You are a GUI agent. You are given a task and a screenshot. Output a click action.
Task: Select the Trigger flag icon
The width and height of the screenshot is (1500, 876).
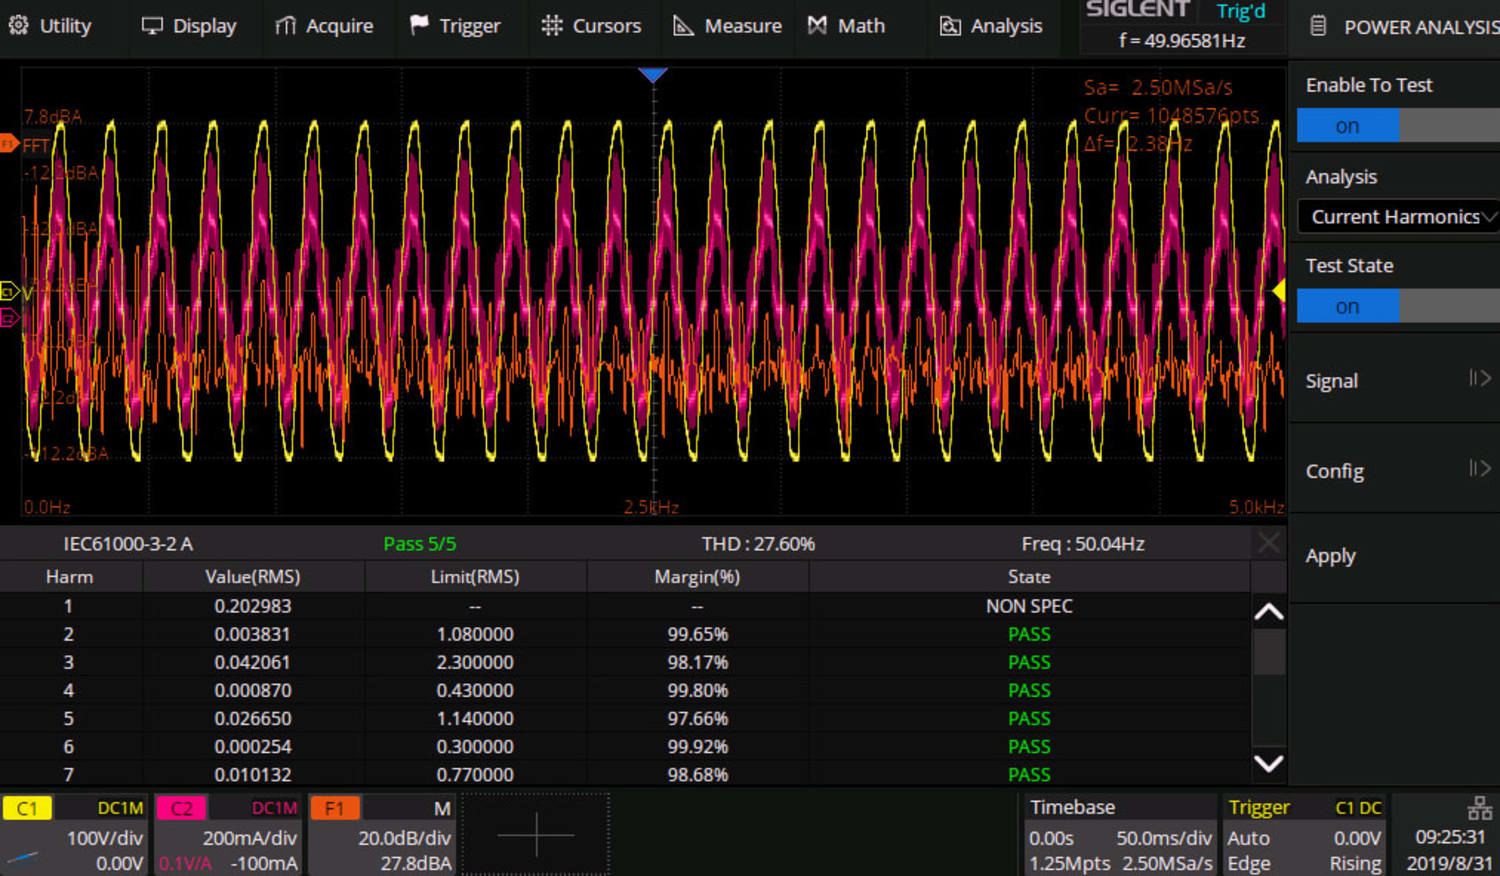[421, 24]
